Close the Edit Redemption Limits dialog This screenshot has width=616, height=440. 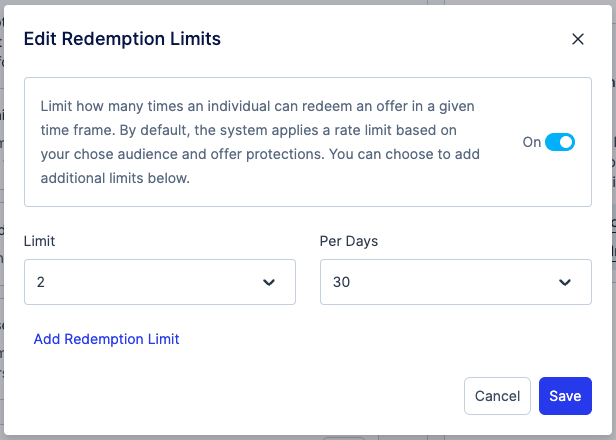pyautogui.click(x=577, y=39)
